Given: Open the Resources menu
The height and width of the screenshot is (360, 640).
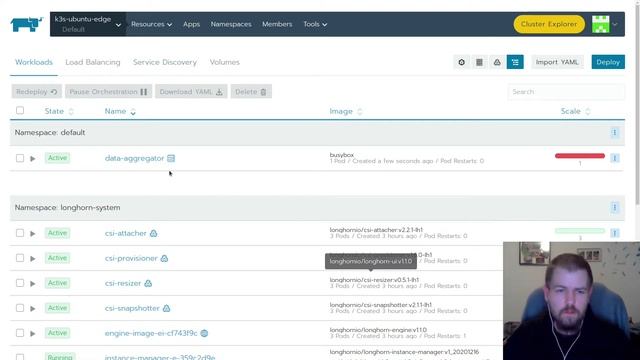Looking at the screenshot, I should (151, 24).
